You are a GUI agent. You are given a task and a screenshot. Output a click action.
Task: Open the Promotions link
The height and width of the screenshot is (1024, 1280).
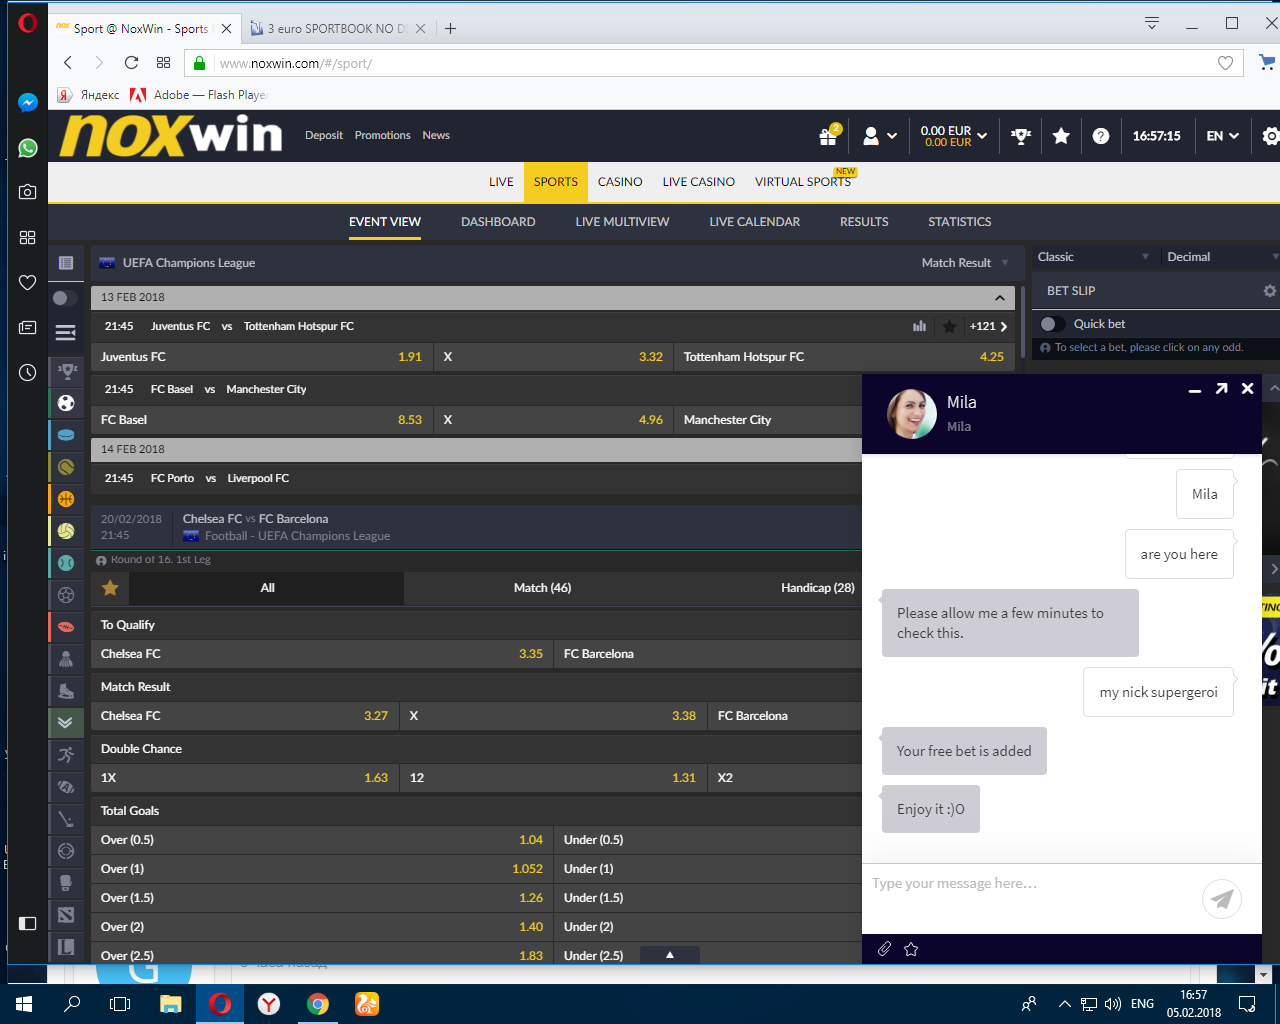(383, 136)
